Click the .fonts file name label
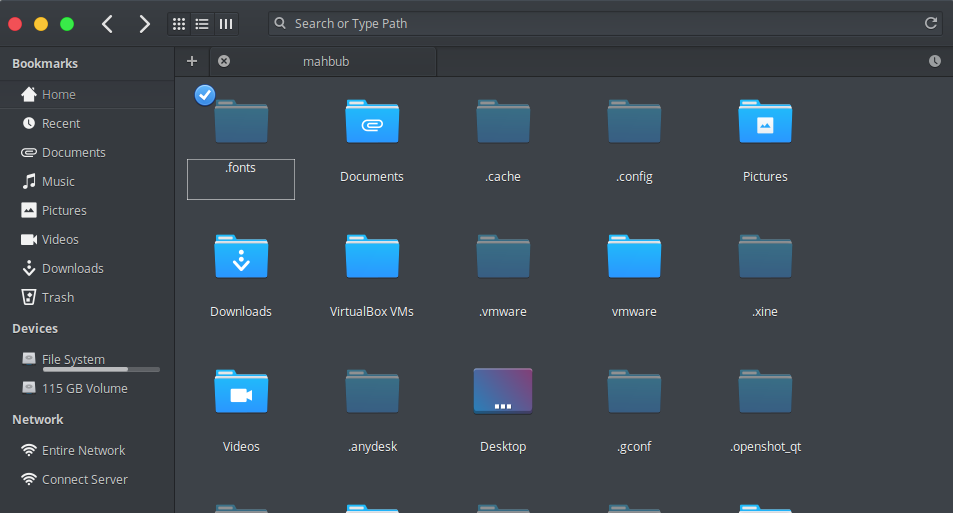953x513 pixels. pyautogui.click(x=241, y=168)
